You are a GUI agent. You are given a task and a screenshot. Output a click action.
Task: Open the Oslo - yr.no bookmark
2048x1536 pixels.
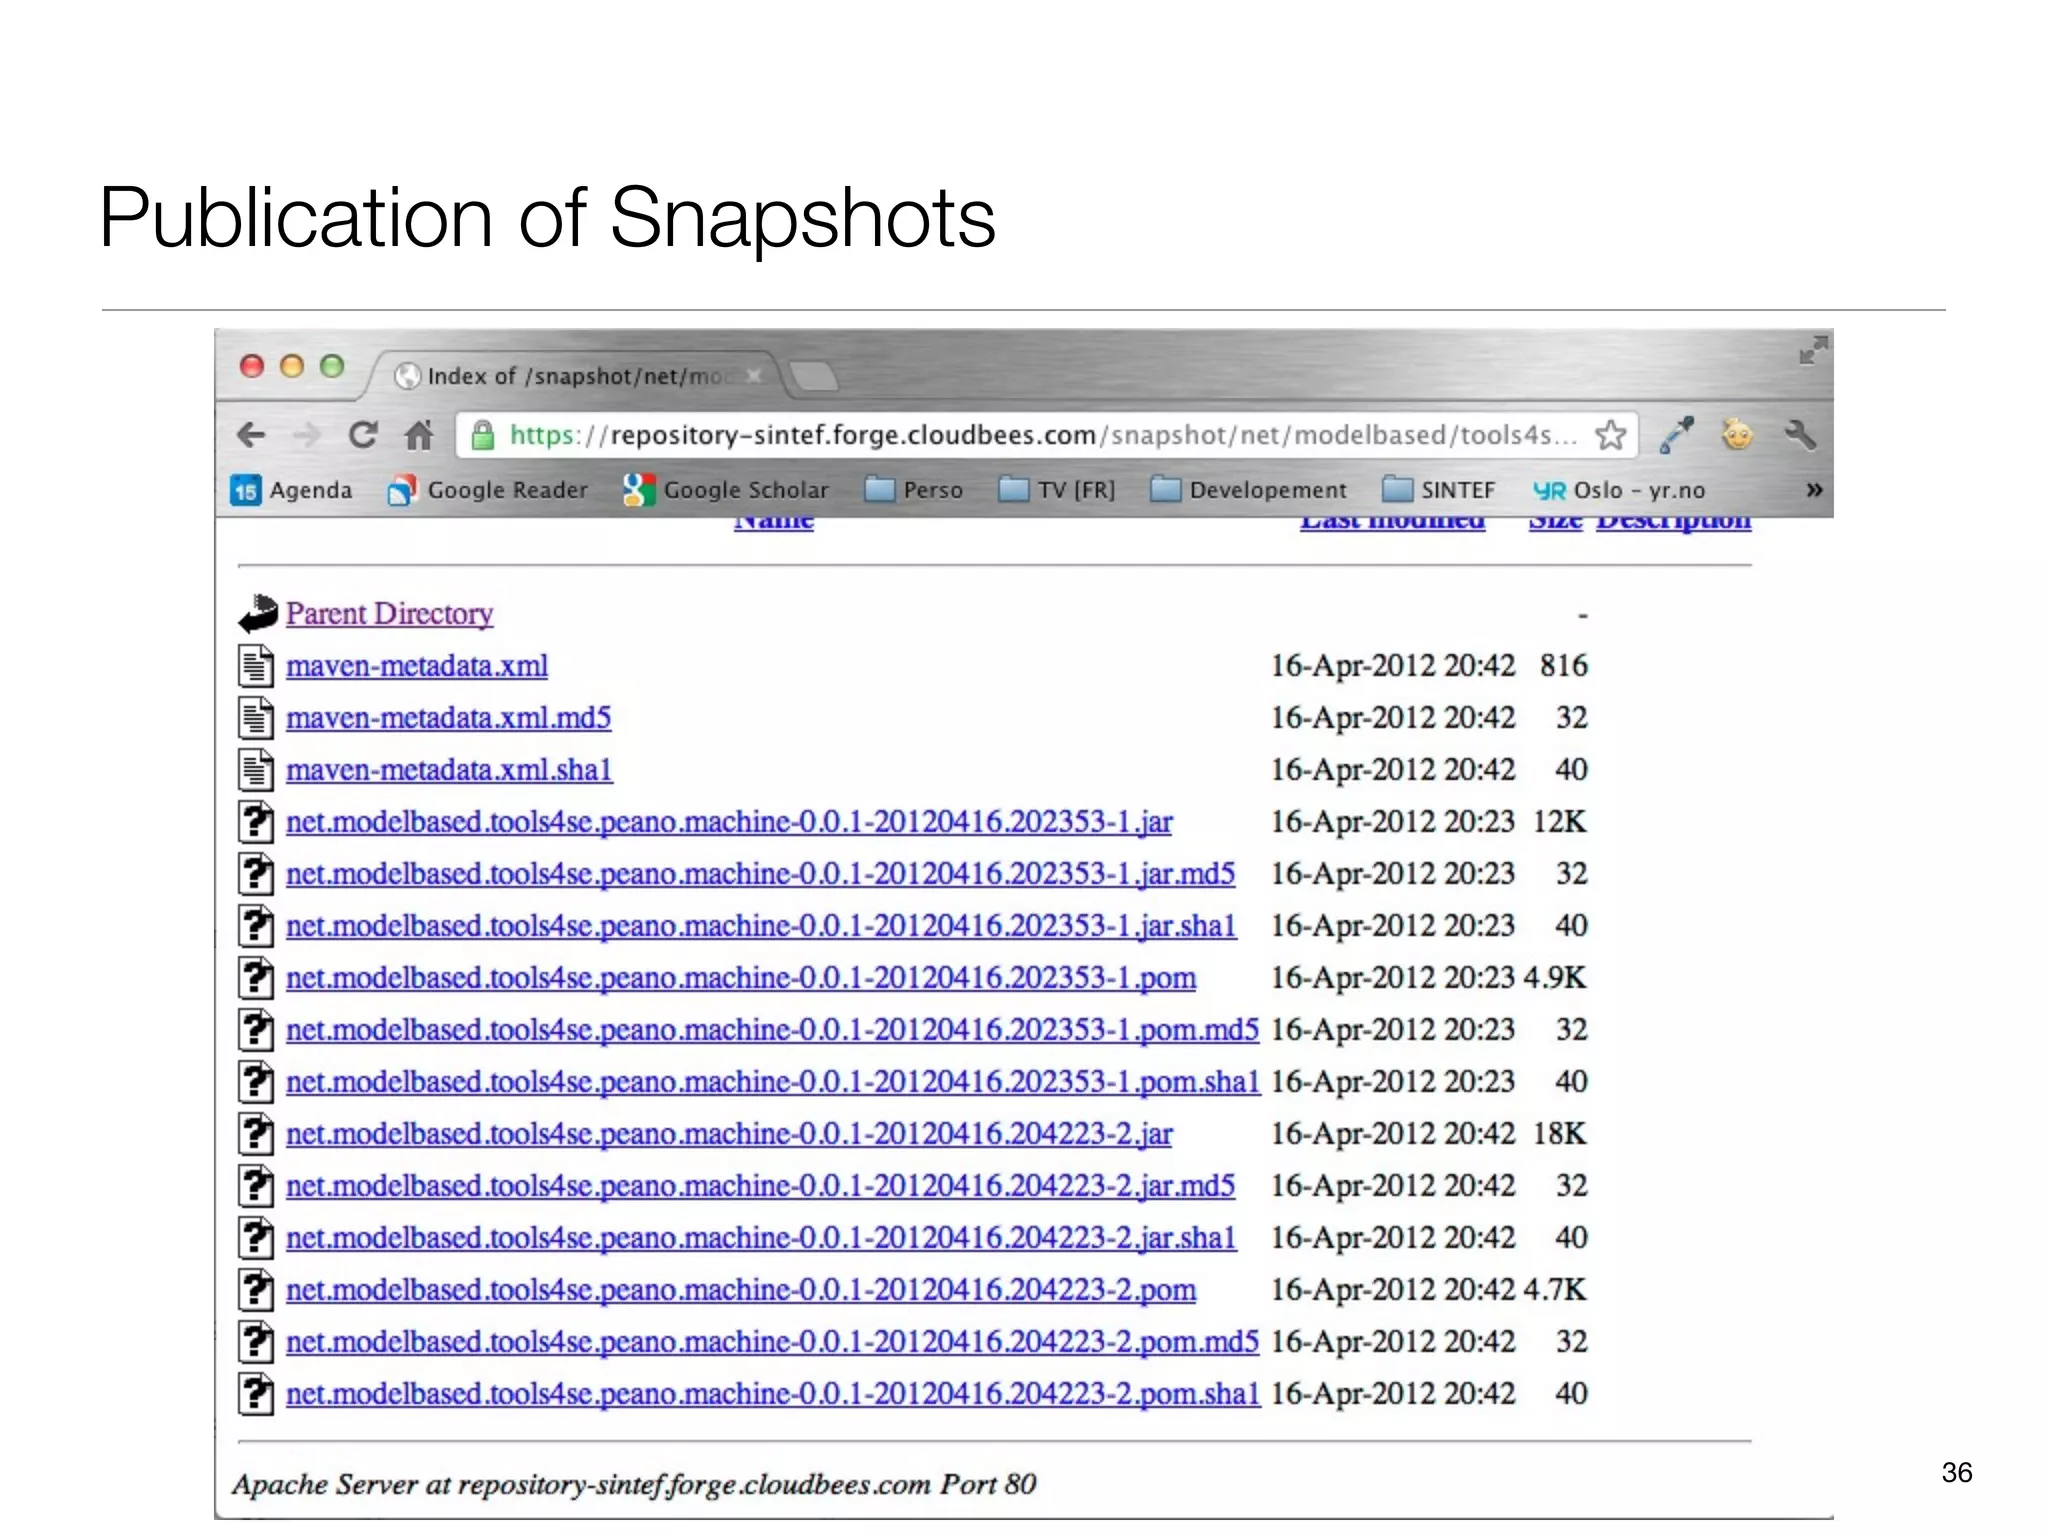(1619, 490)
